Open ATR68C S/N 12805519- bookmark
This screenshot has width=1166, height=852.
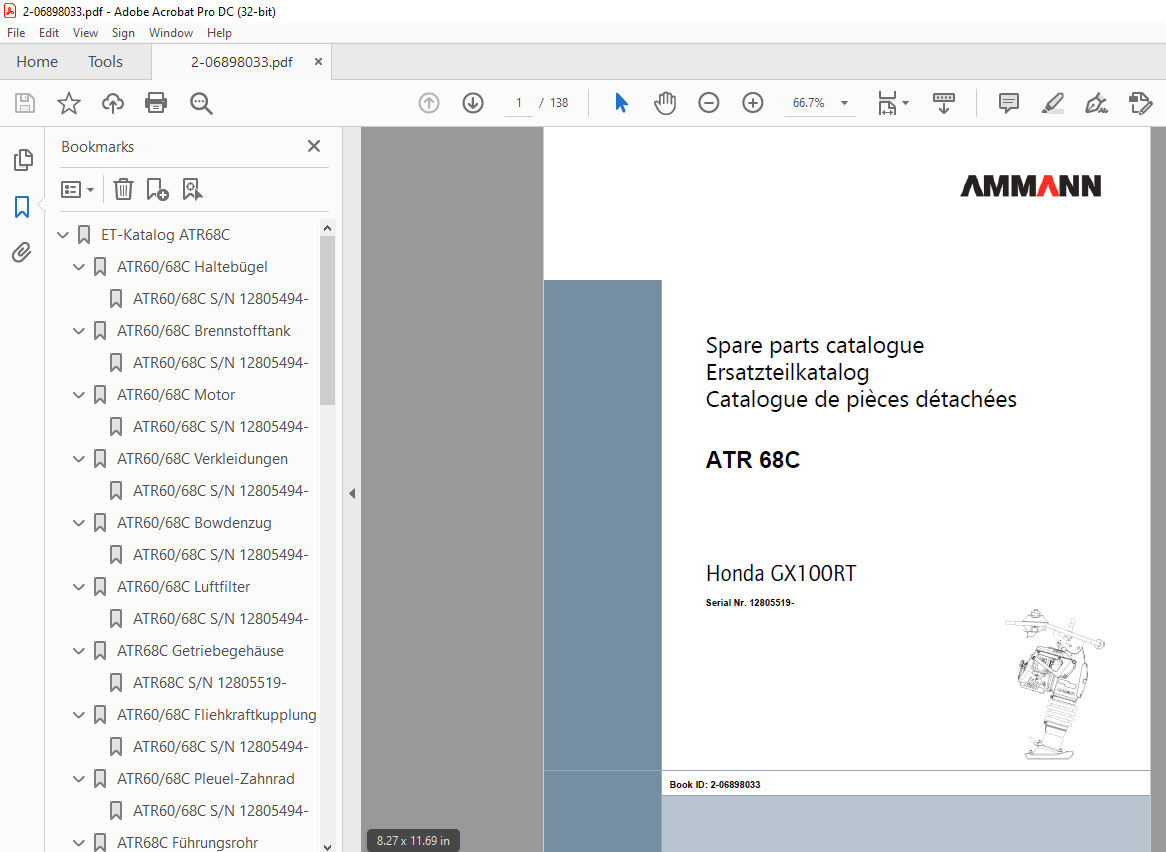(x=209, y=682)
